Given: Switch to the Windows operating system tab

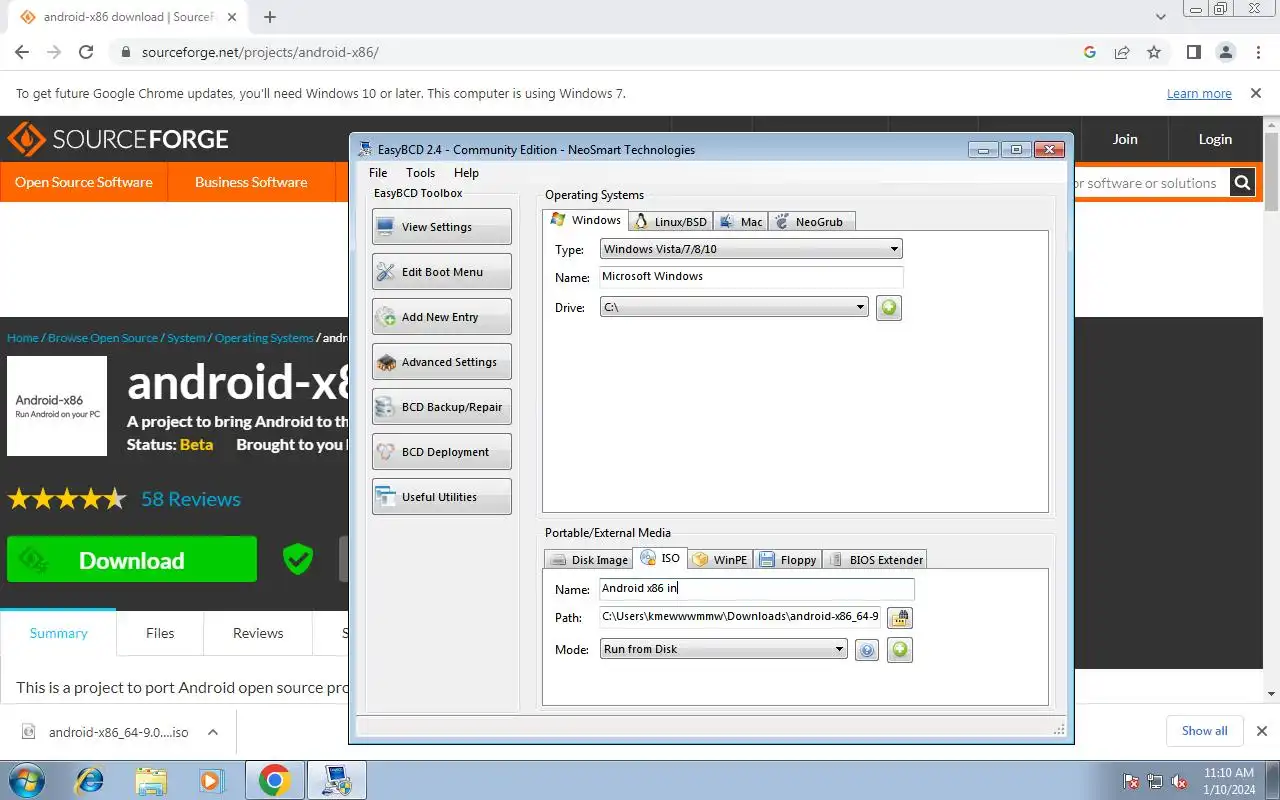Looking at the screenshot, I should click(x=586, y=220).
